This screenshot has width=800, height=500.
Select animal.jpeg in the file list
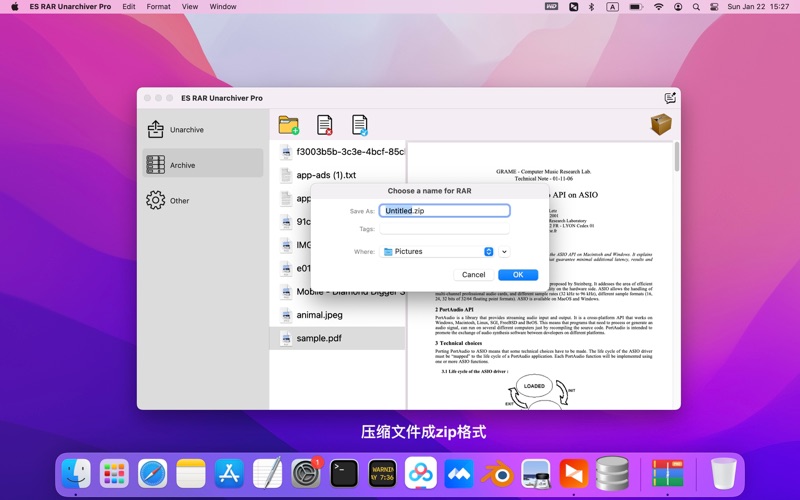(337, 315)
